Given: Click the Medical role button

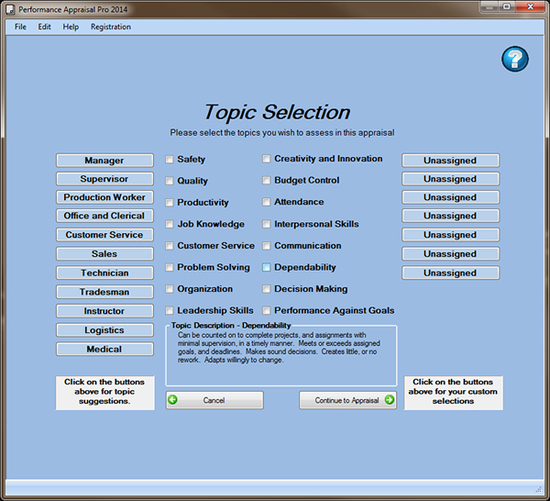Looking at the screenshot, I should (x=105, y=349).
